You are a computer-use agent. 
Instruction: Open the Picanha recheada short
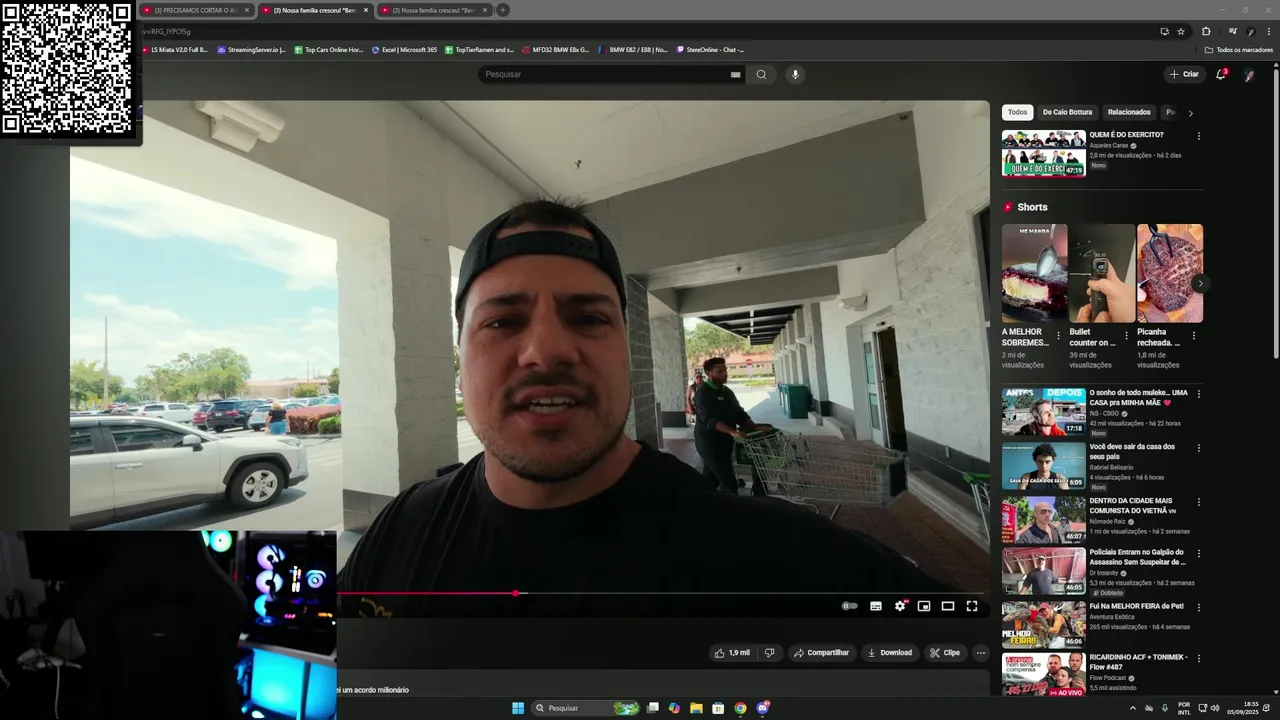1170,273
